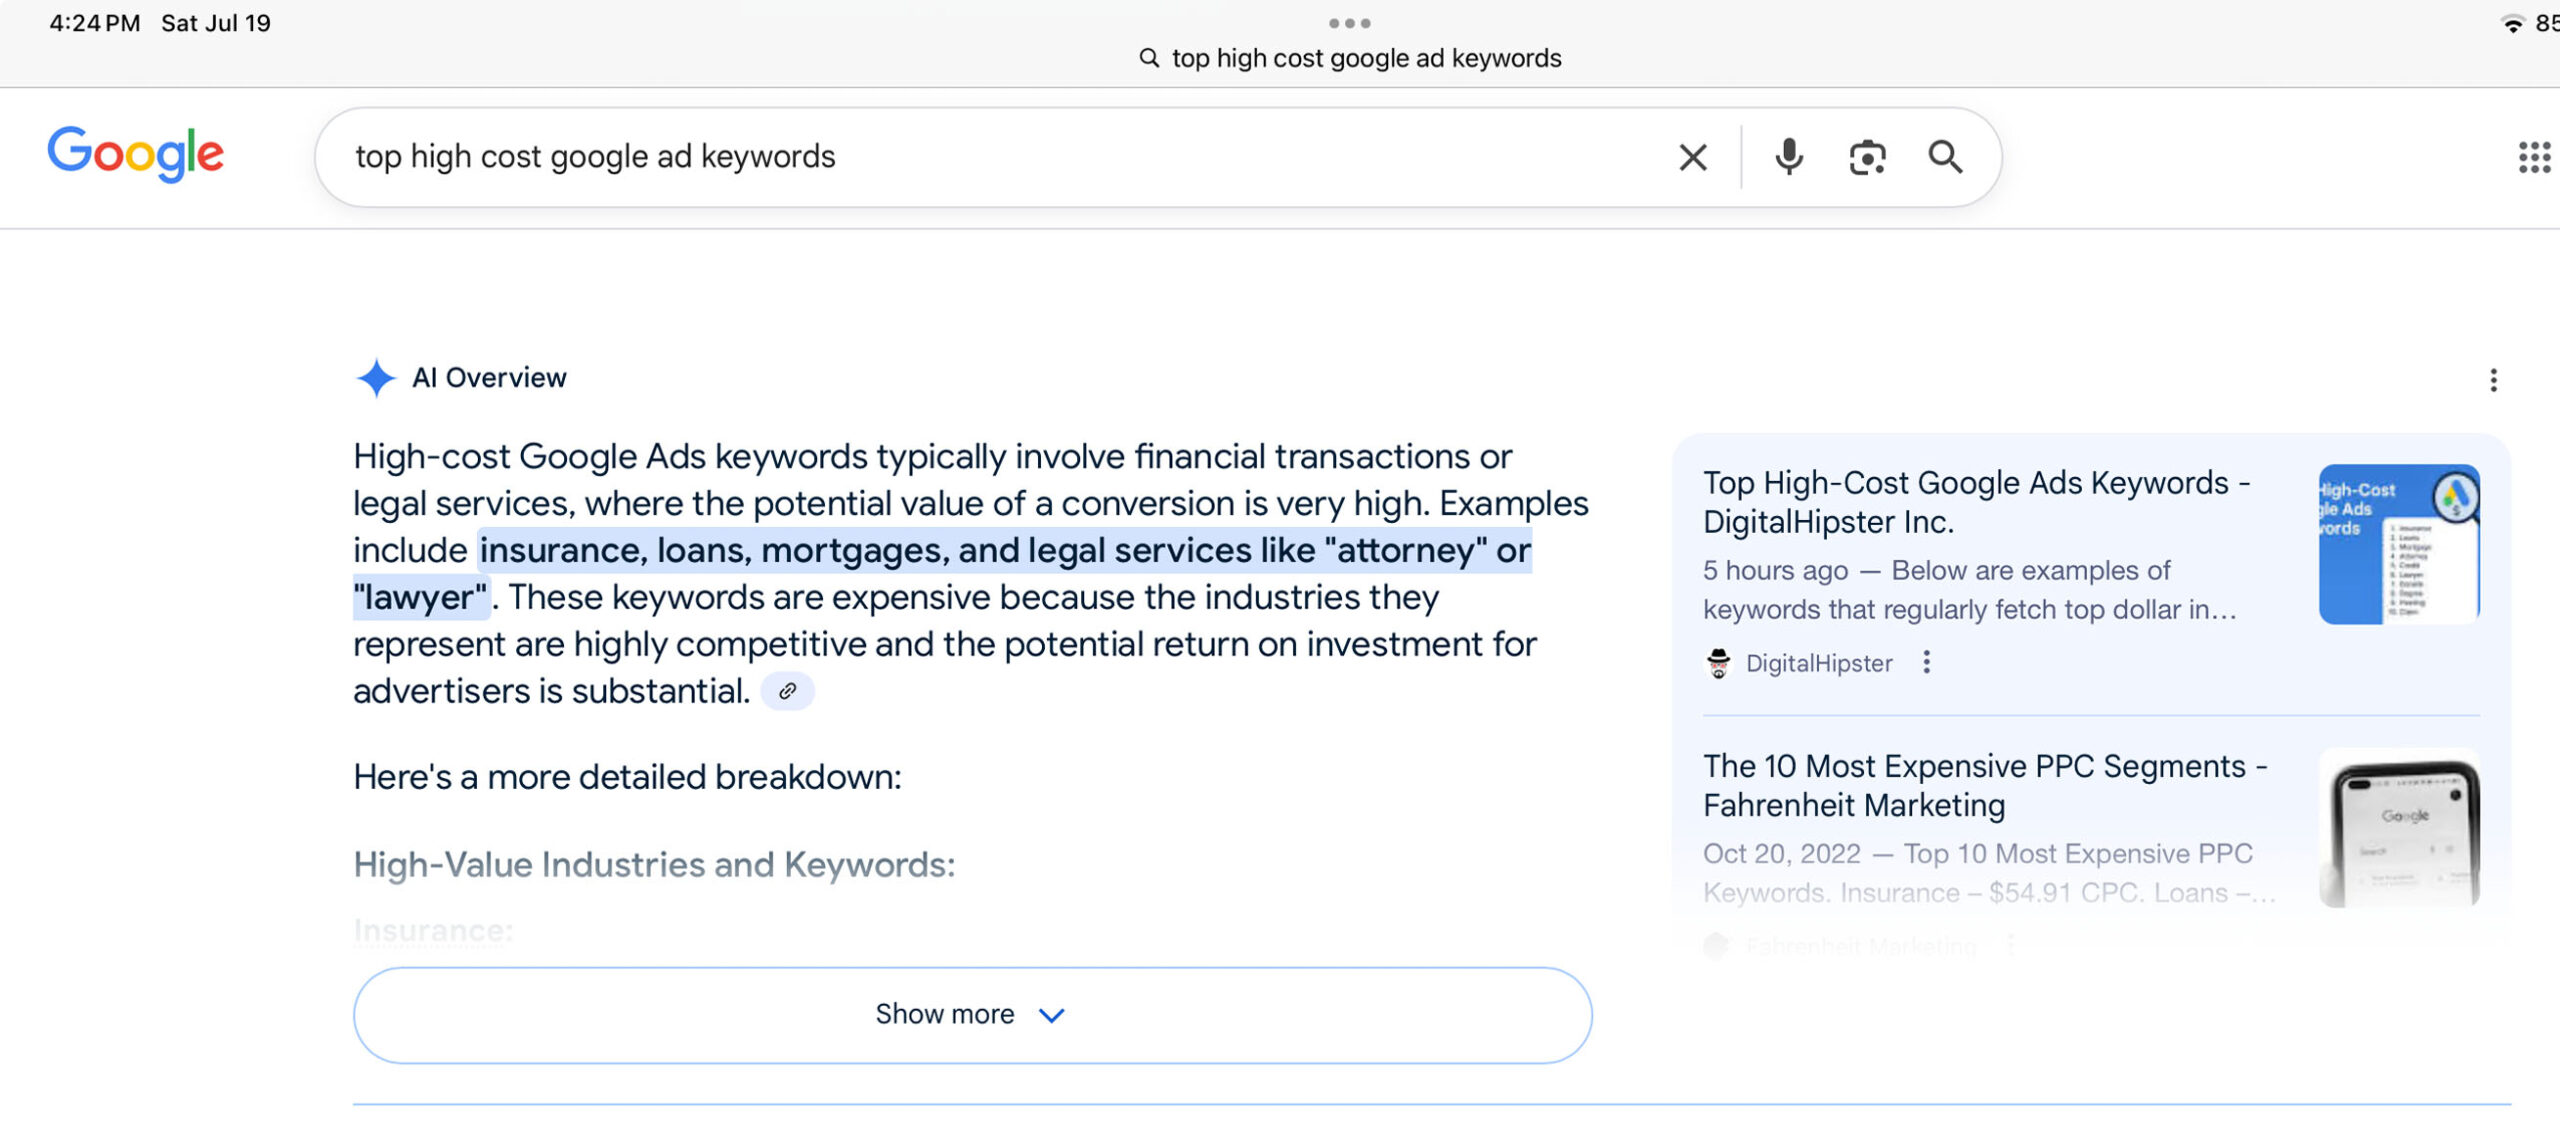Screen dimensions: 2560x1132
Task: Open the Google apps grid
Action: [x=2533, y=157]
